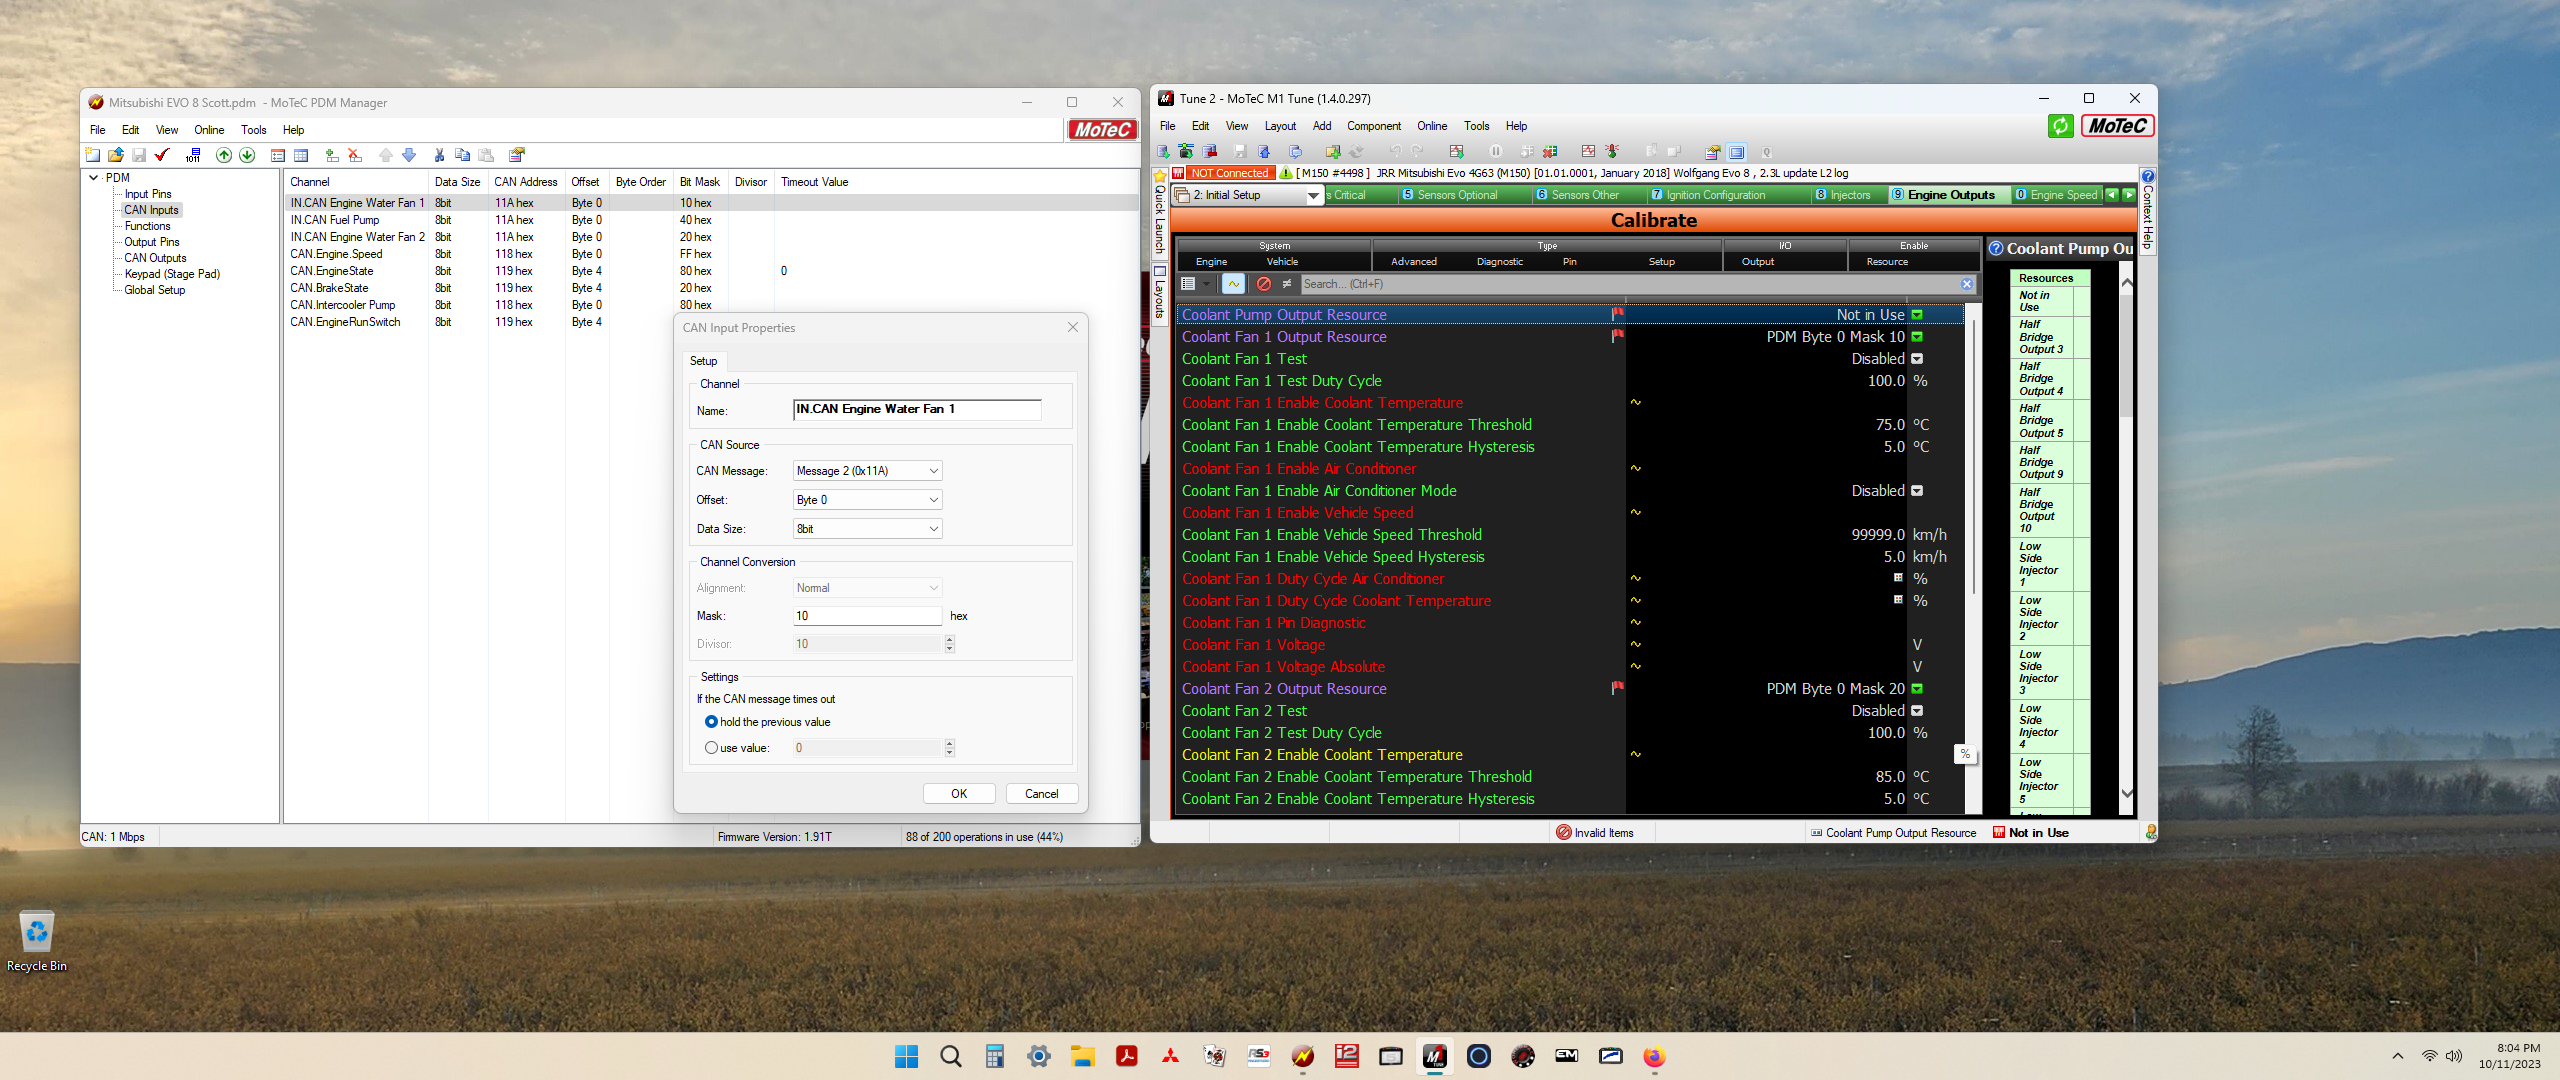This screenshot has height=1080, width=2560.
Task: Click Quick Launch vertical tab
Action: point(1160,214)
